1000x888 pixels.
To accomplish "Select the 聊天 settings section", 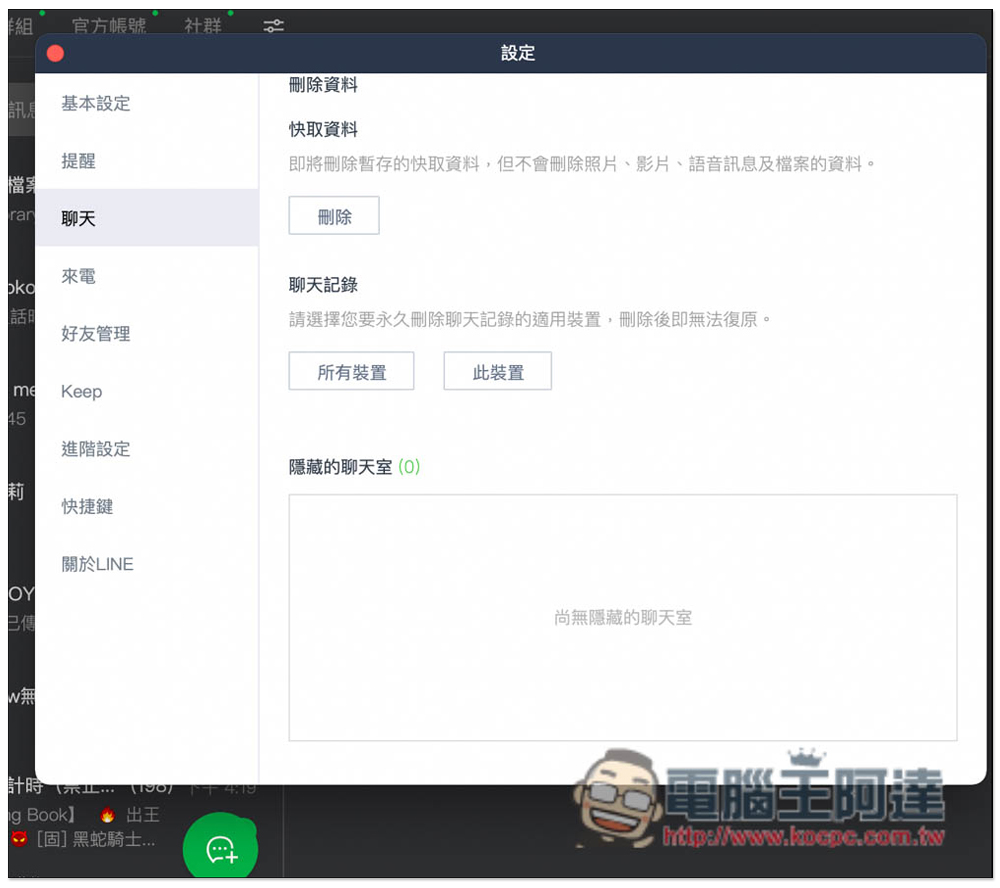I will (x=79, y=219).
